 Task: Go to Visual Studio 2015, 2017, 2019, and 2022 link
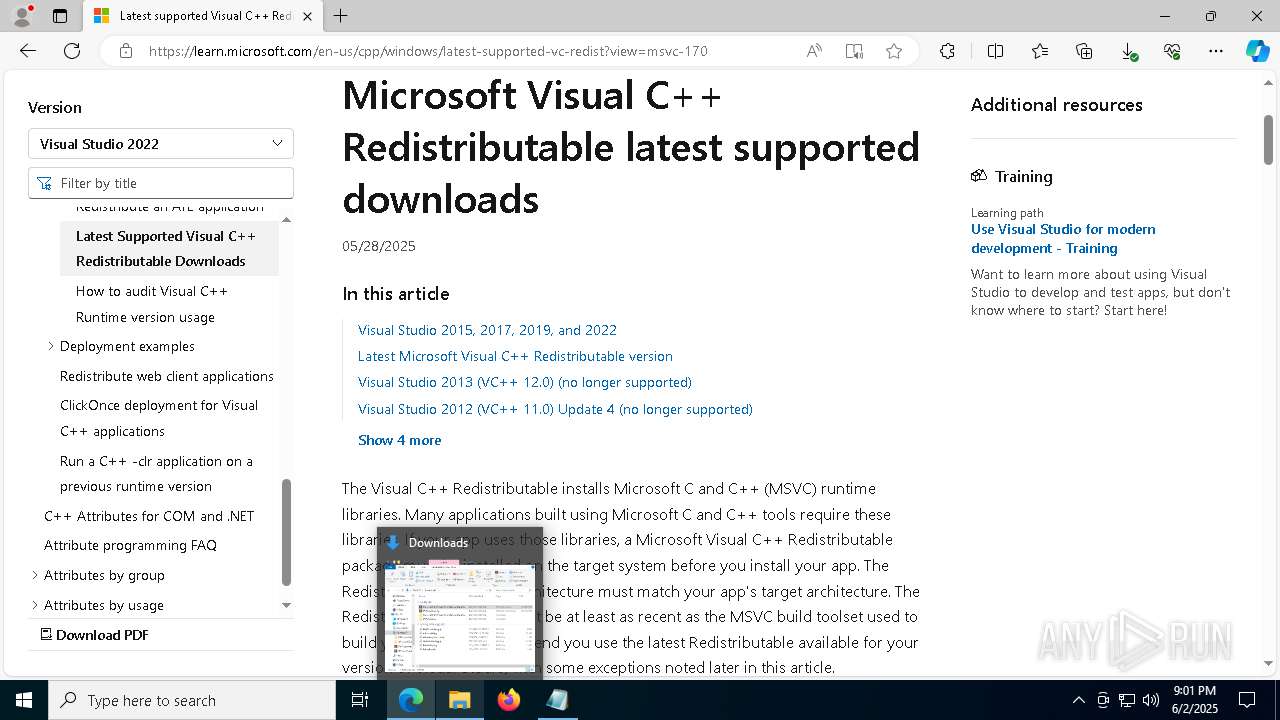click(487, 330)
